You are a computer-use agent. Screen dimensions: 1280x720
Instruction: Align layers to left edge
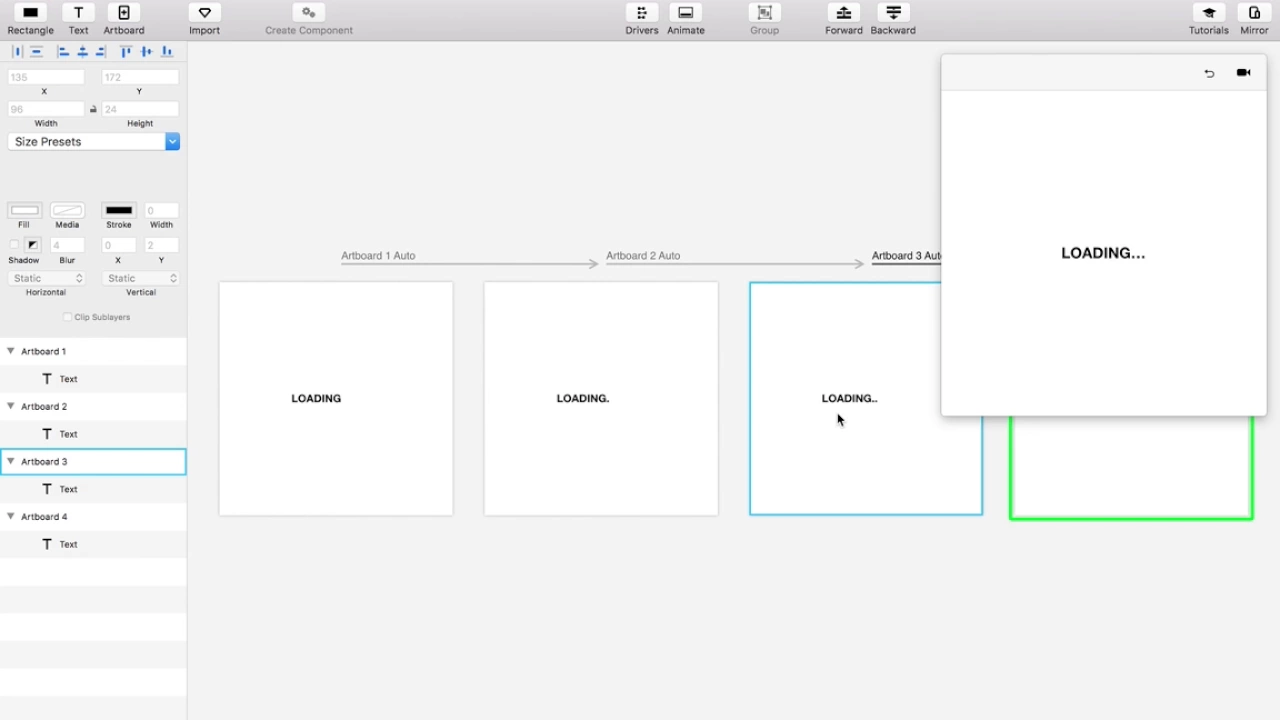tap(63, 52)
